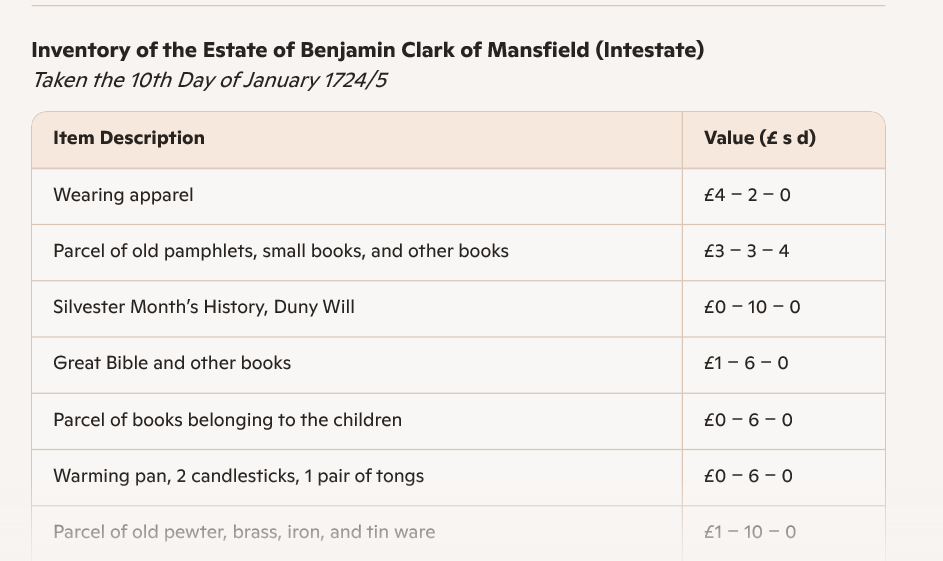Select the 'Item Description' column header

[129, 138]
